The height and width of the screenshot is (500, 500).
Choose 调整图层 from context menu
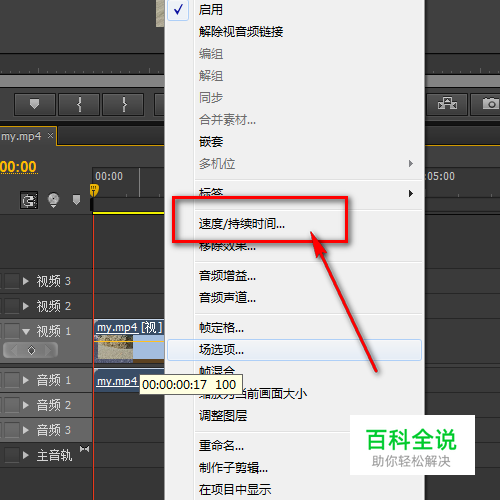pos(223,415)
